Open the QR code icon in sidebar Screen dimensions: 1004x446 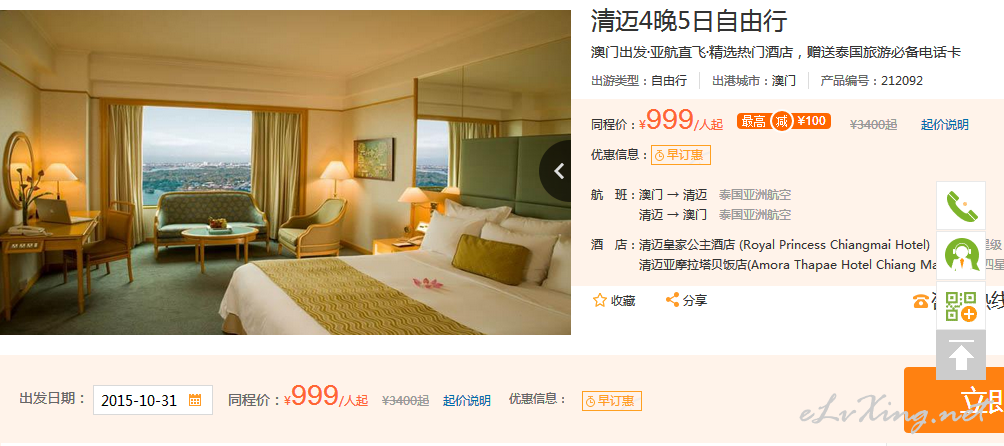click(961, 305)
